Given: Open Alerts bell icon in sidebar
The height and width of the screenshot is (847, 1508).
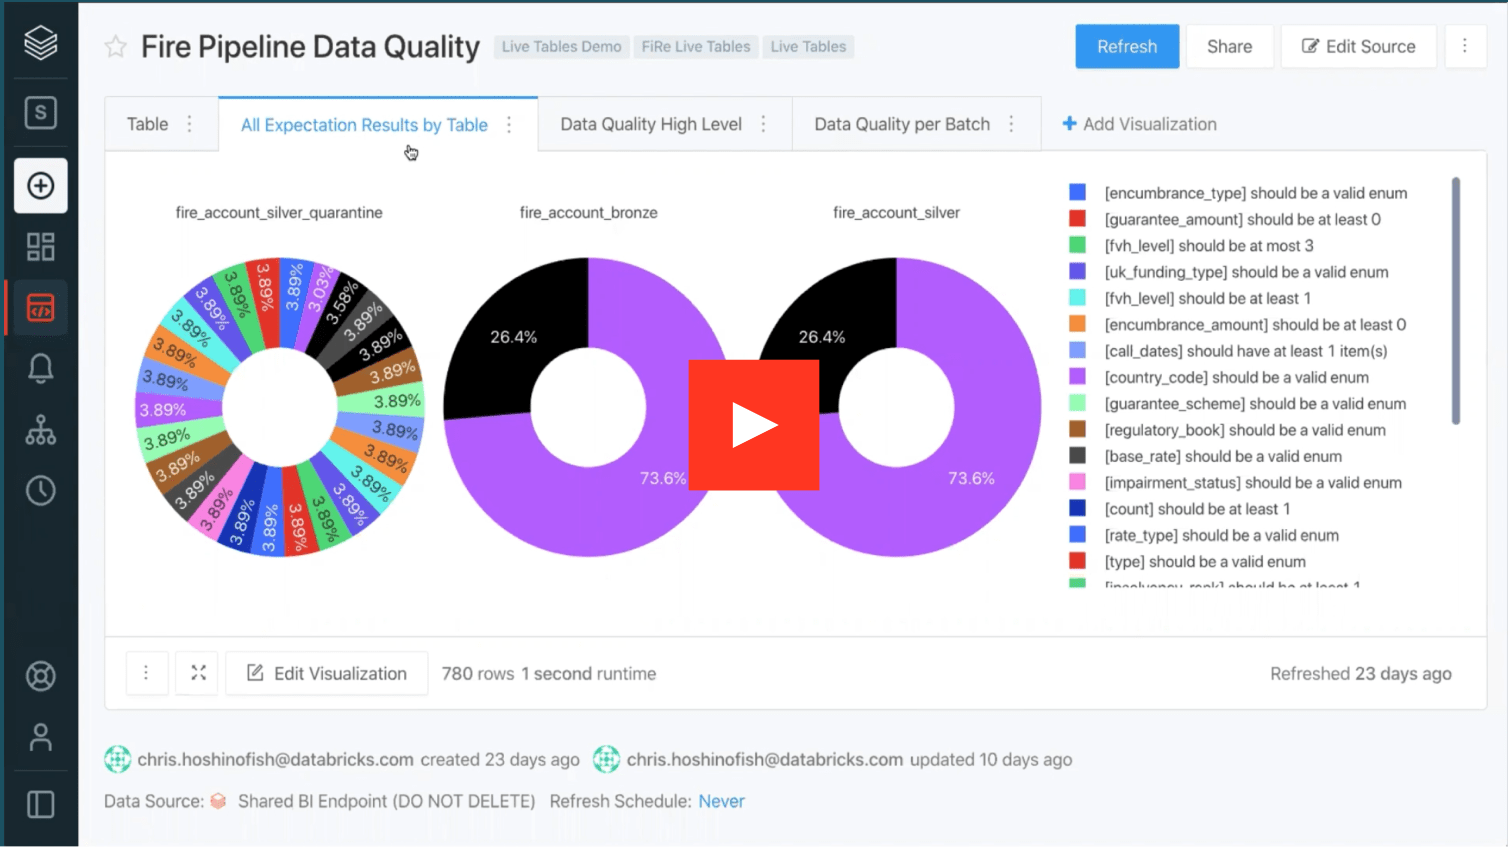Looking at the screenshot, I should [x=41, y=369].
